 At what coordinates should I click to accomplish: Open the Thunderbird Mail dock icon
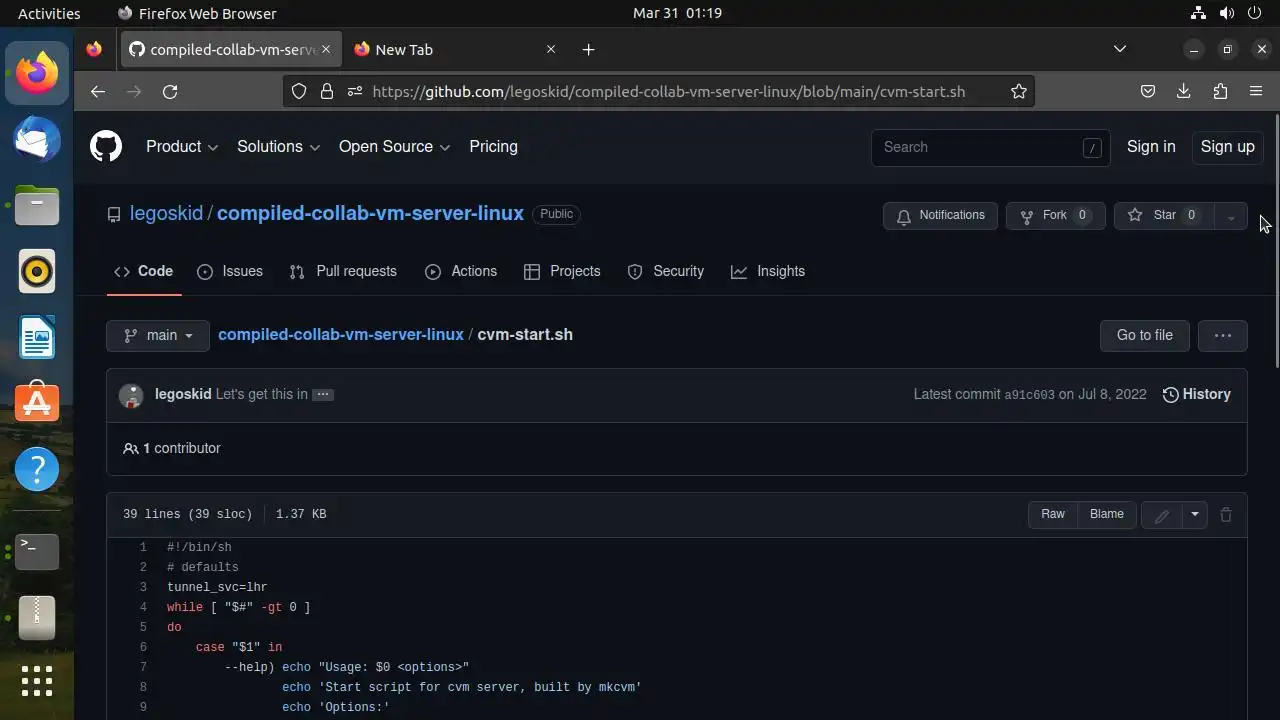tap(37, 139)
